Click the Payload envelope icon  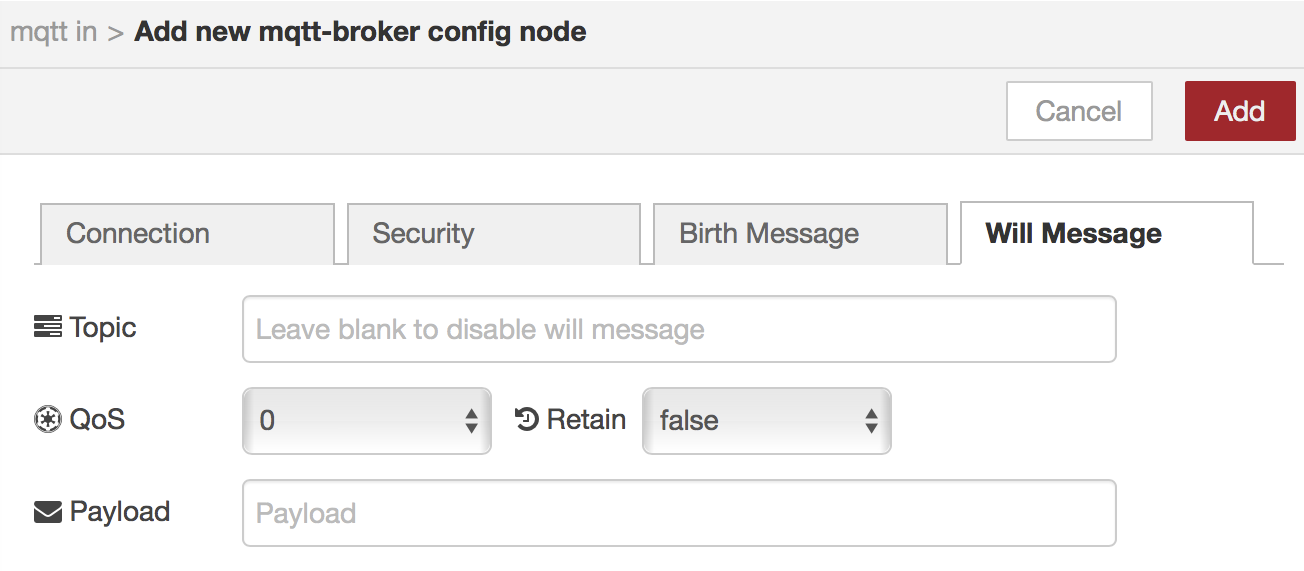click(x=47, y=512)
